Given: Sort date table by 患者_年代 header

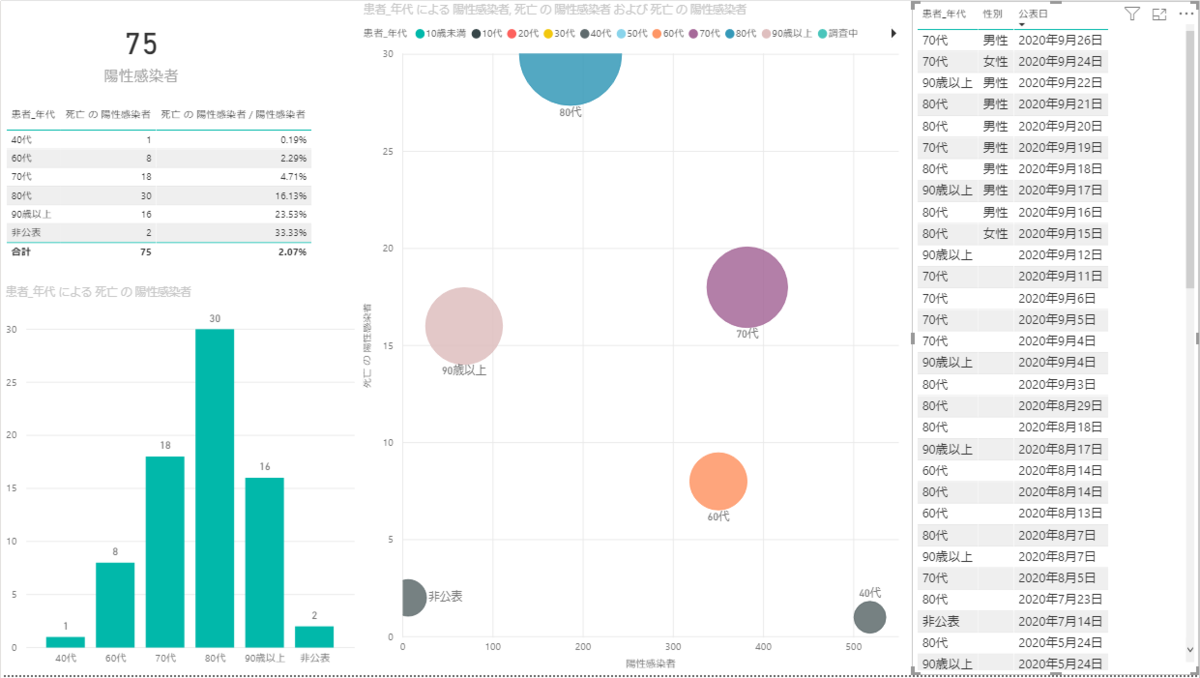Looking at the screenshot, I should (x=944, y=14).
